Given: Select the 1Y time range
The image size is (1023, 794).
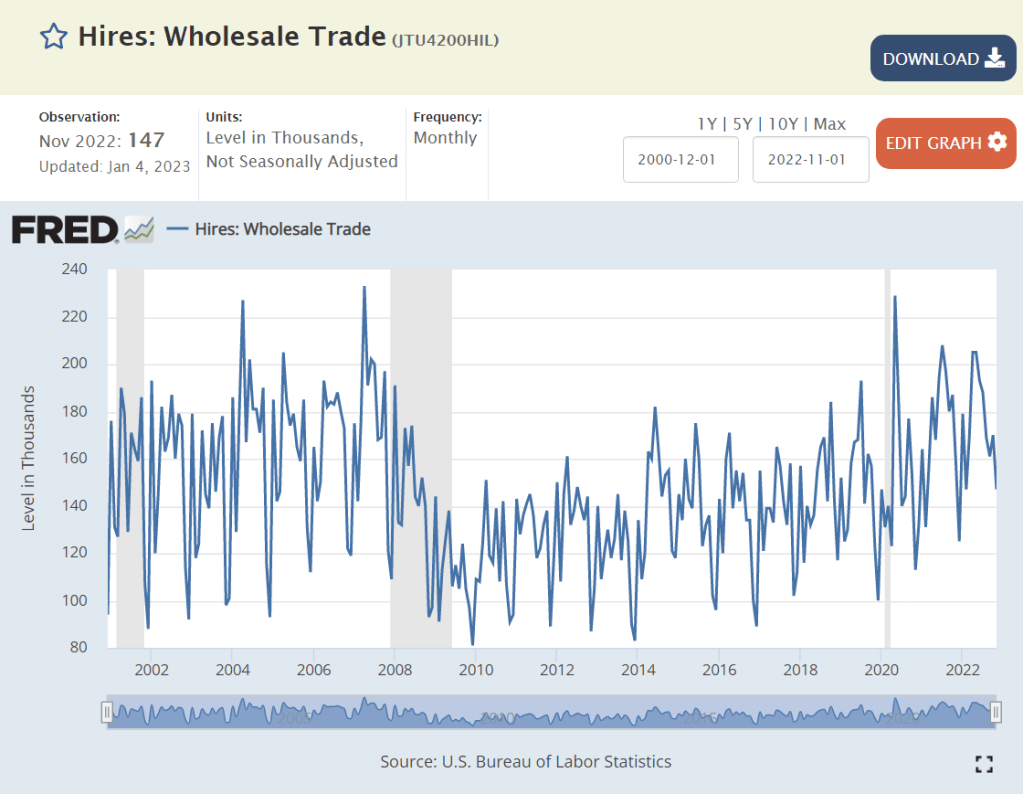Looking at the screenshot, I should coord(707,124).
